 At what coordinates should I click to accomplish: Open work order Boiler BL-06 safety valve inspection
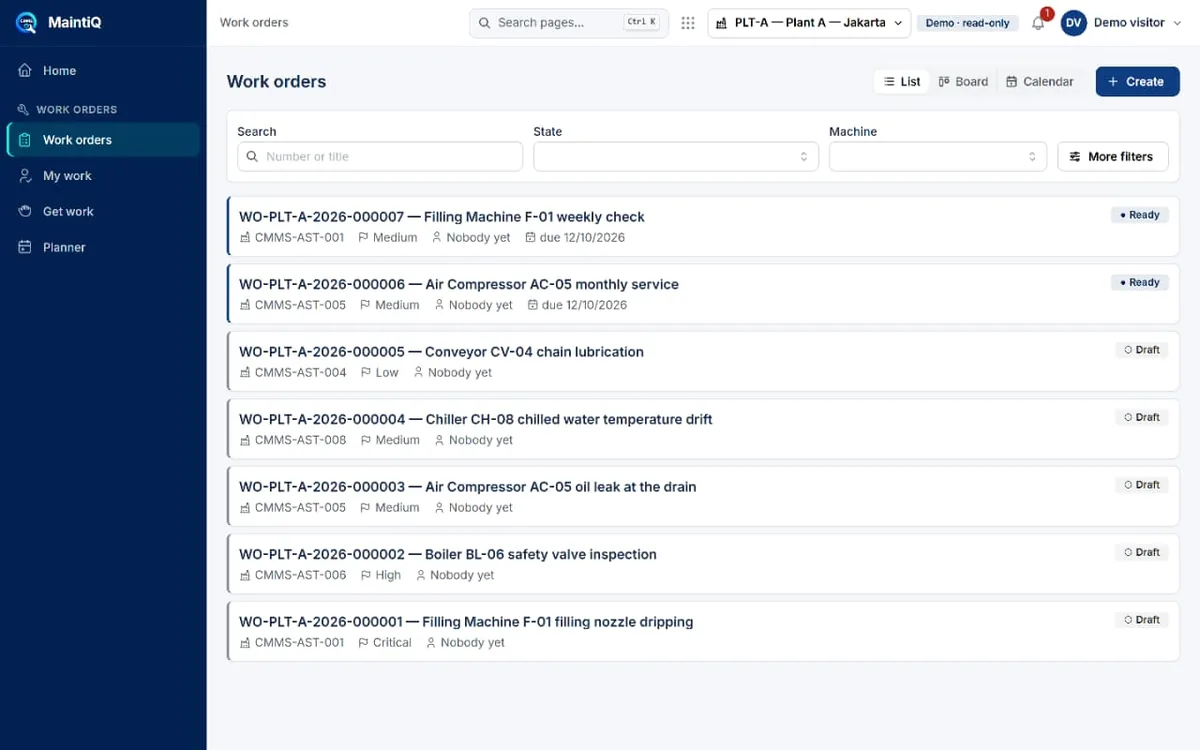[x=704, y=564]
